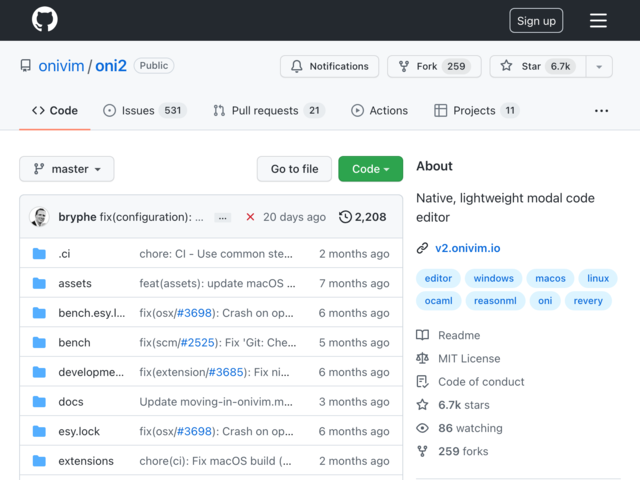Fork the repository via Fork button
The image size is (640, 480).
[434, 66]
